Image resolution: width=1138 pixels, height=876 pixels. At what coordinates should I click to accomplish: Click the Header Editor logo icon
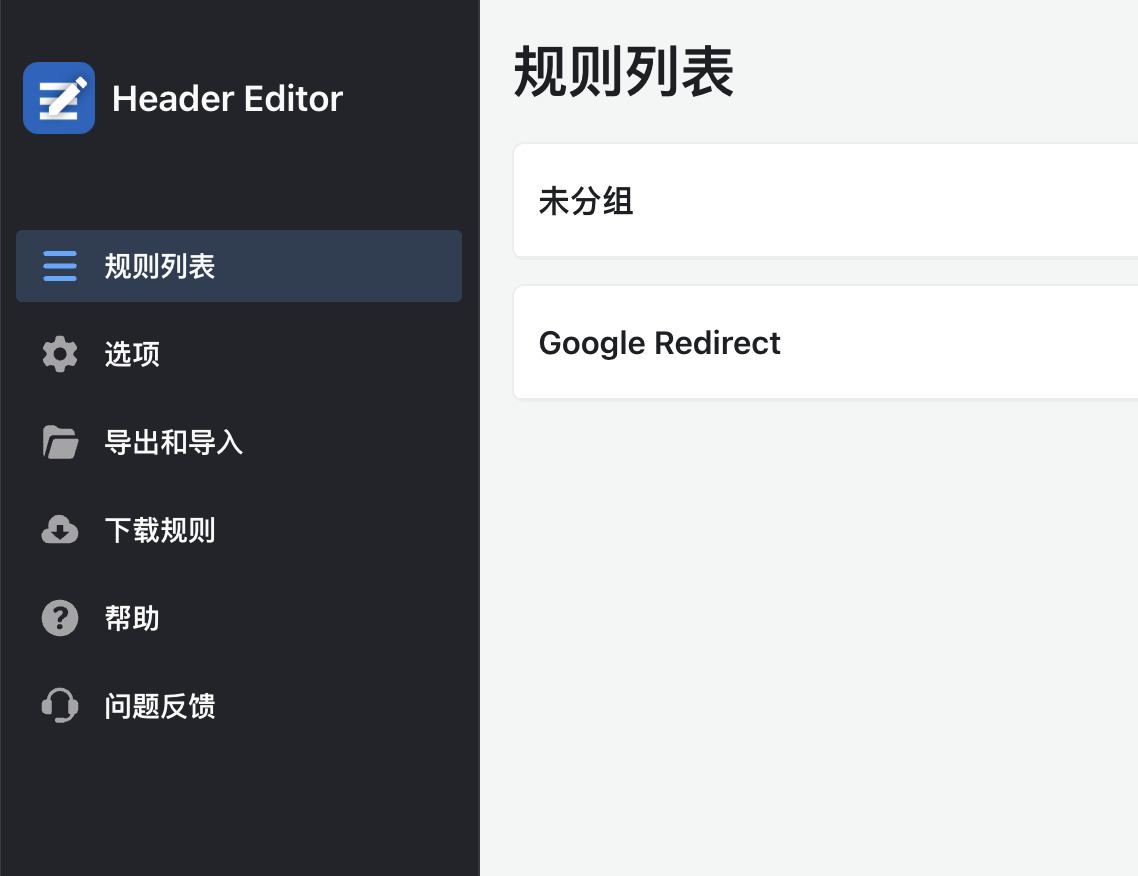[59, 98]
